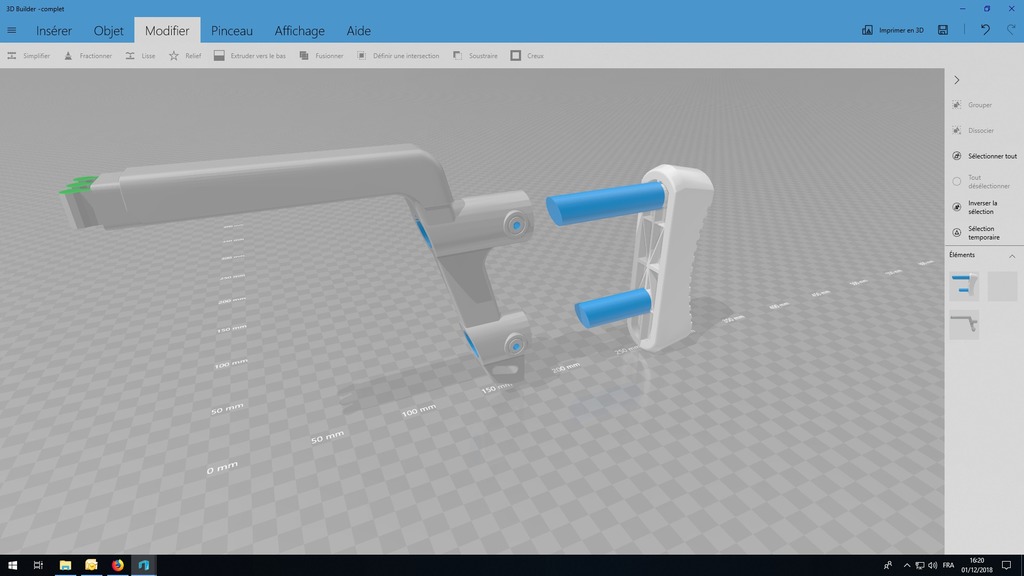Collapse the right side panel chevron
Viewport: 1024px width, 576px height.
pos(957,80)
